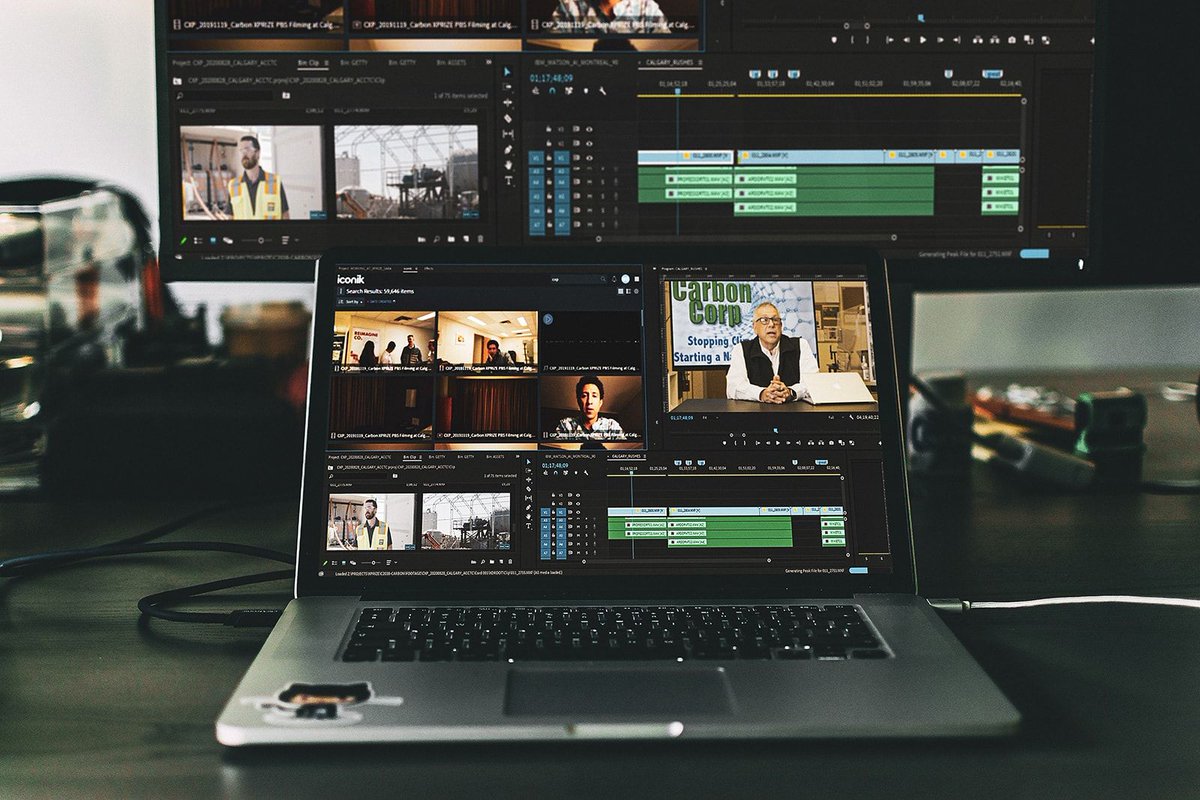Click the notification bell icon in iconik

click(613, 279)
